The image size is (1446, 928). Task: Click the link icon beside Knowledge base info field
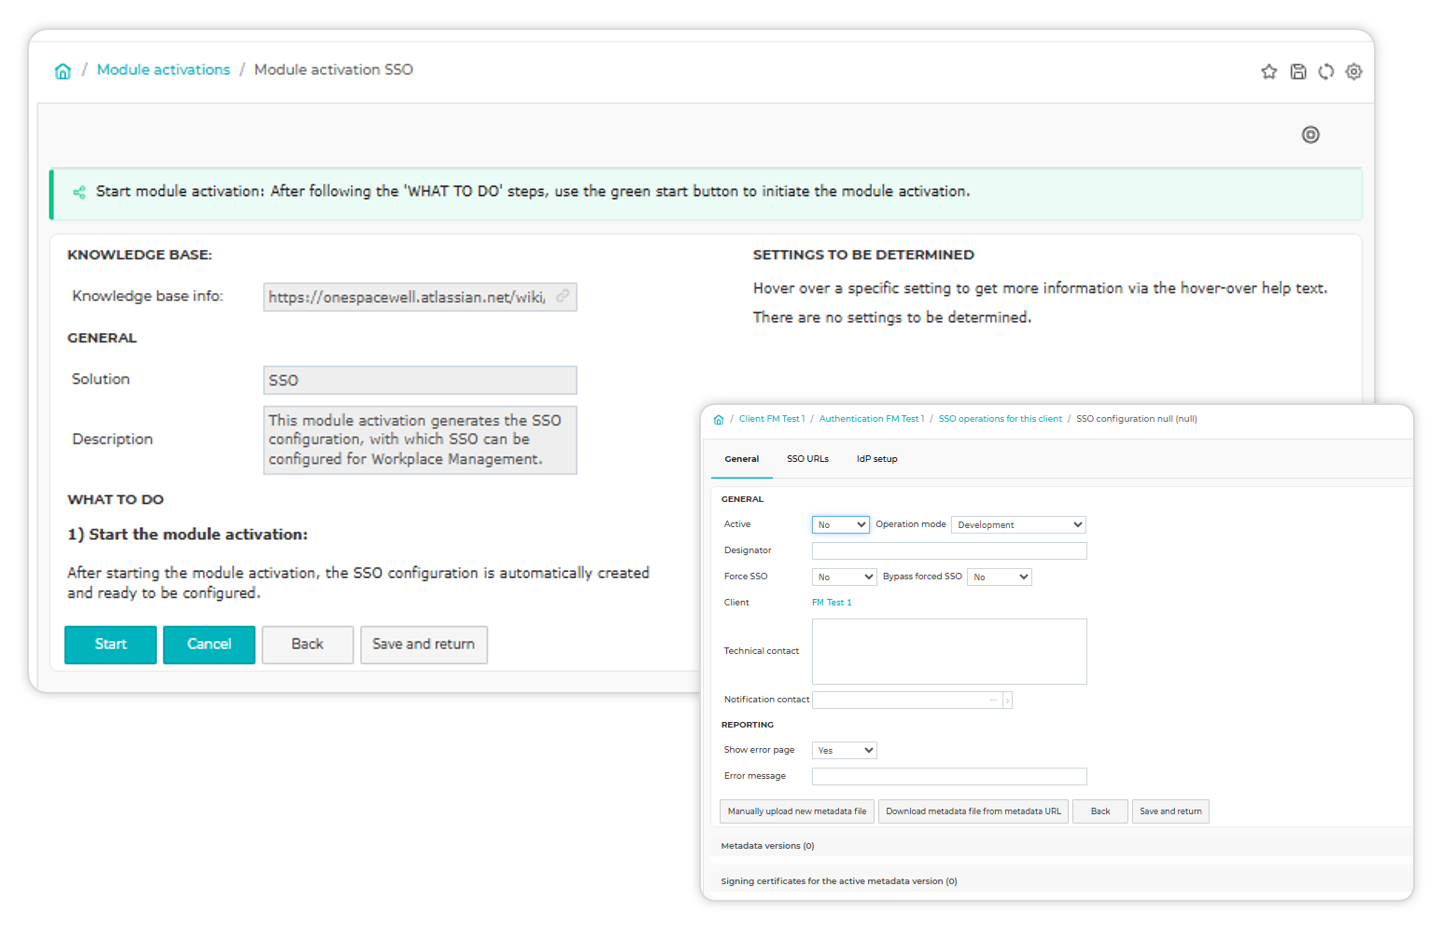pos(564,296)
